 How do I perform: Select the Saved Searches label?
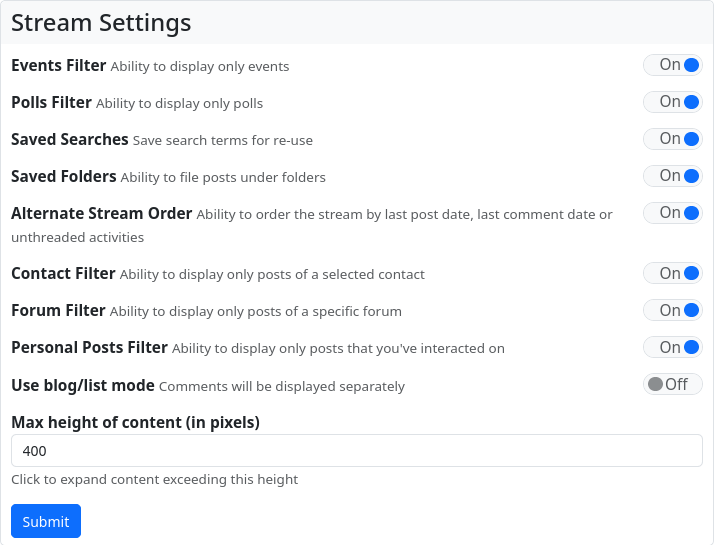pos(70,139)
